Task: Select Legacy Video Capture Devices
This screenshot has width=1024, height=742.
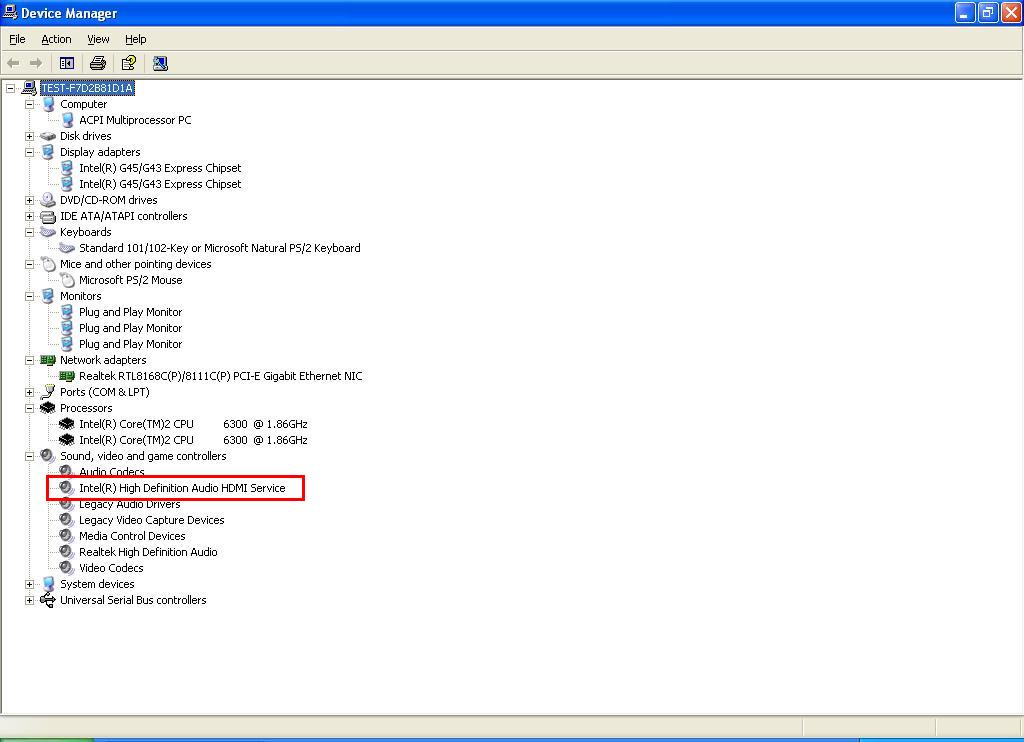Action: click(152, 520)
